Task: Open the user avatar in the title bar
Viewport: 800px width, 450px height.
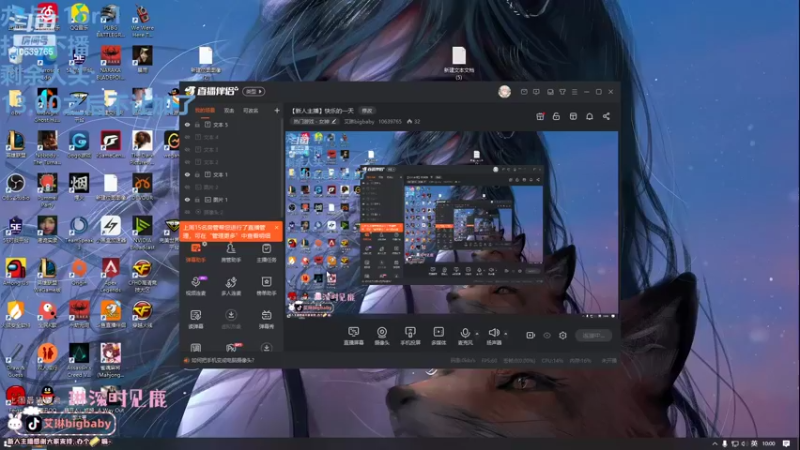Action: (x=504, y=92)
